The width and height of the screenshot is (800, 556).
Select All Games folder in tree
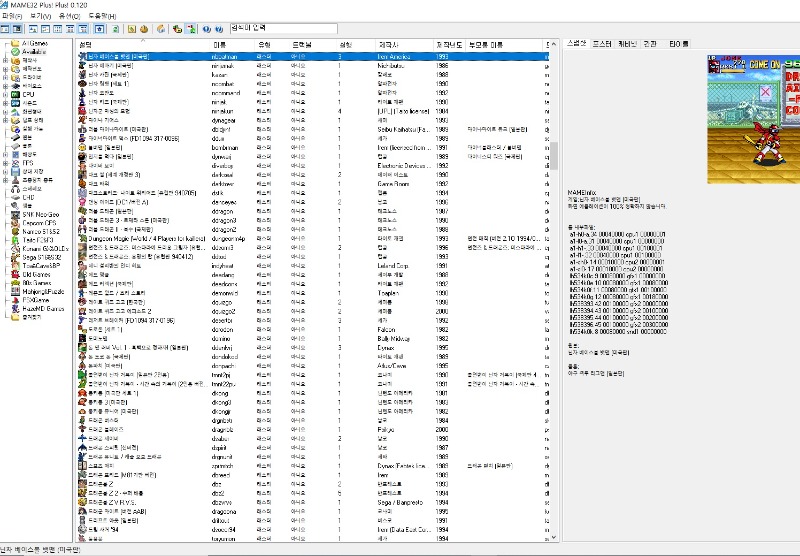point(30,43)
